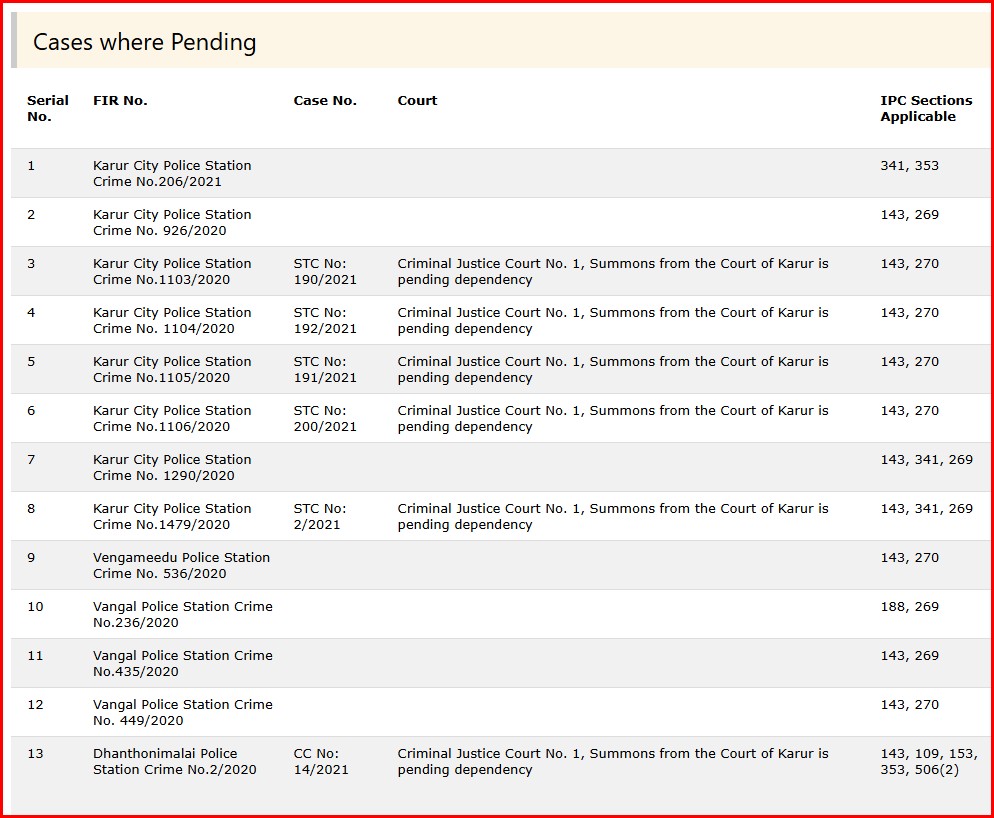This screenshot has height=818, width=994.
Task: Click Dhanthonimalai Police Station Crime No.2/2020
Action: (x=174, y=761)
